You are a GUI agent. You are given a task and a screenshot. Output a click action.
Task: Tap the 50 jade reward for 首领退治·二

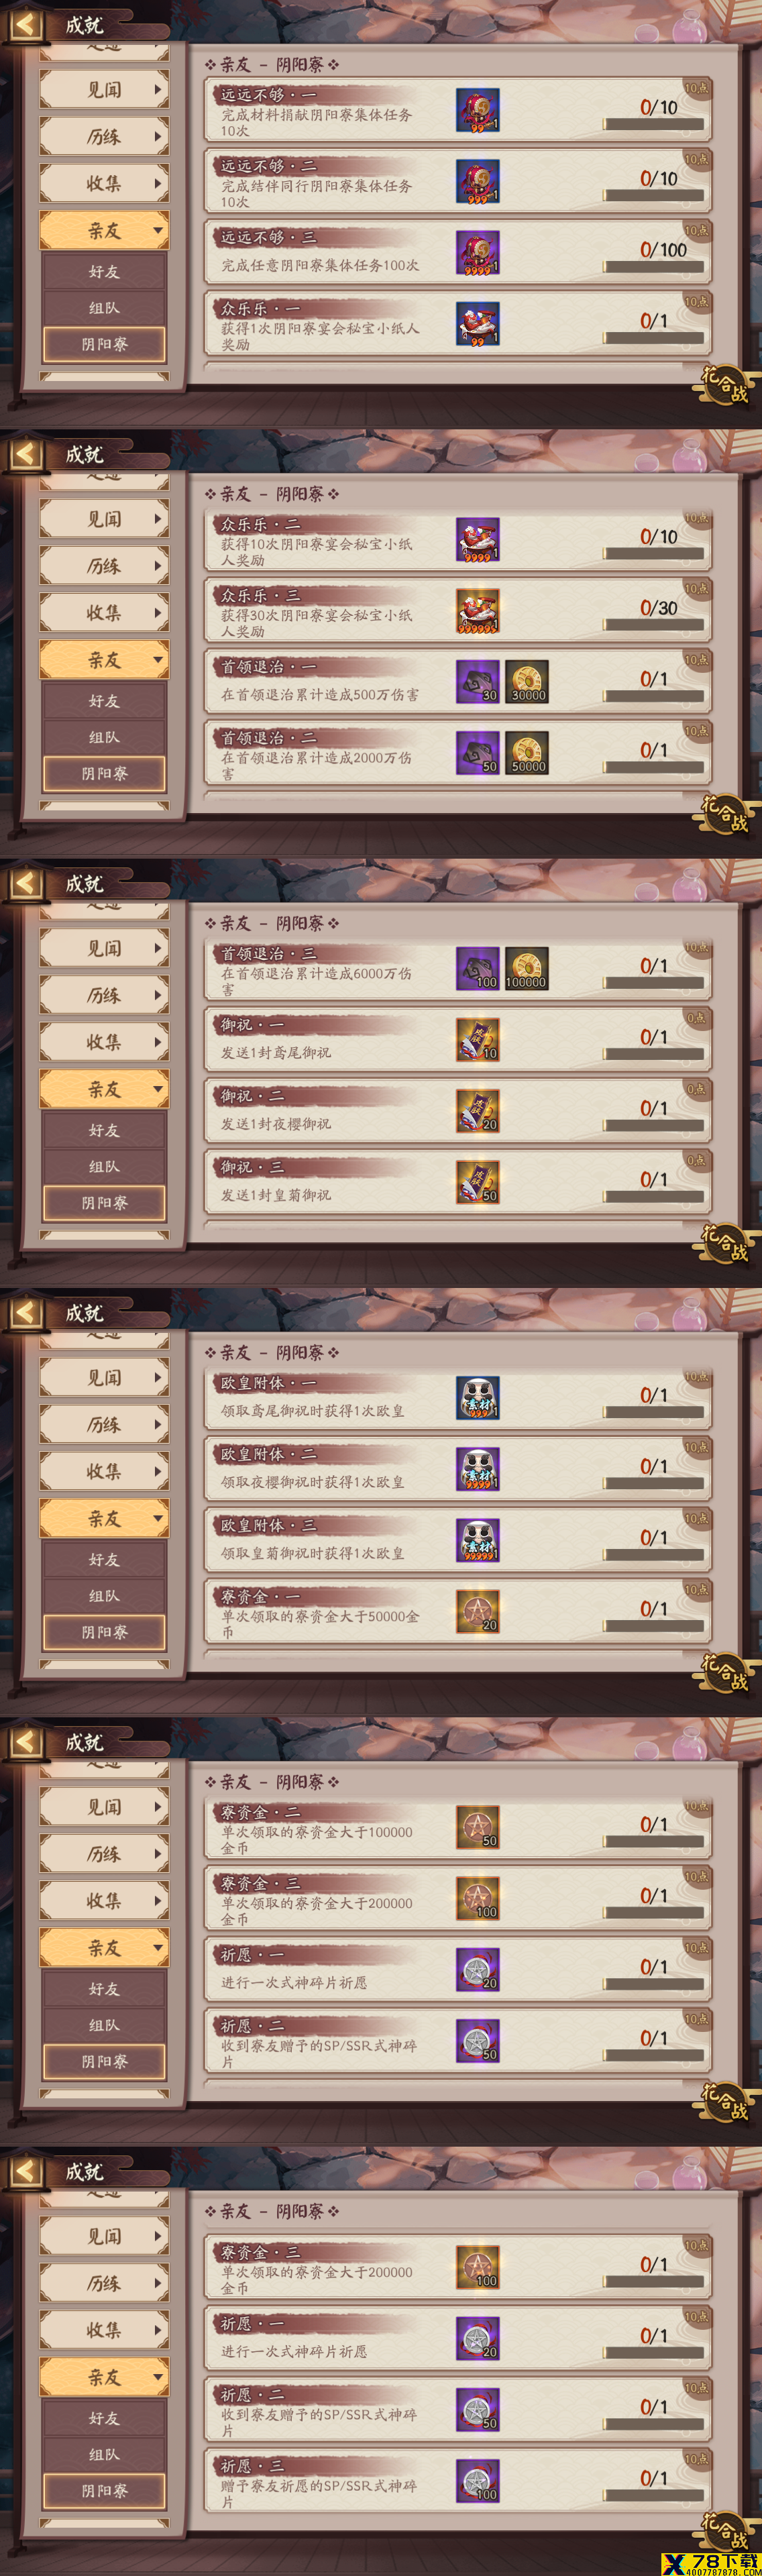pos(478,753)
